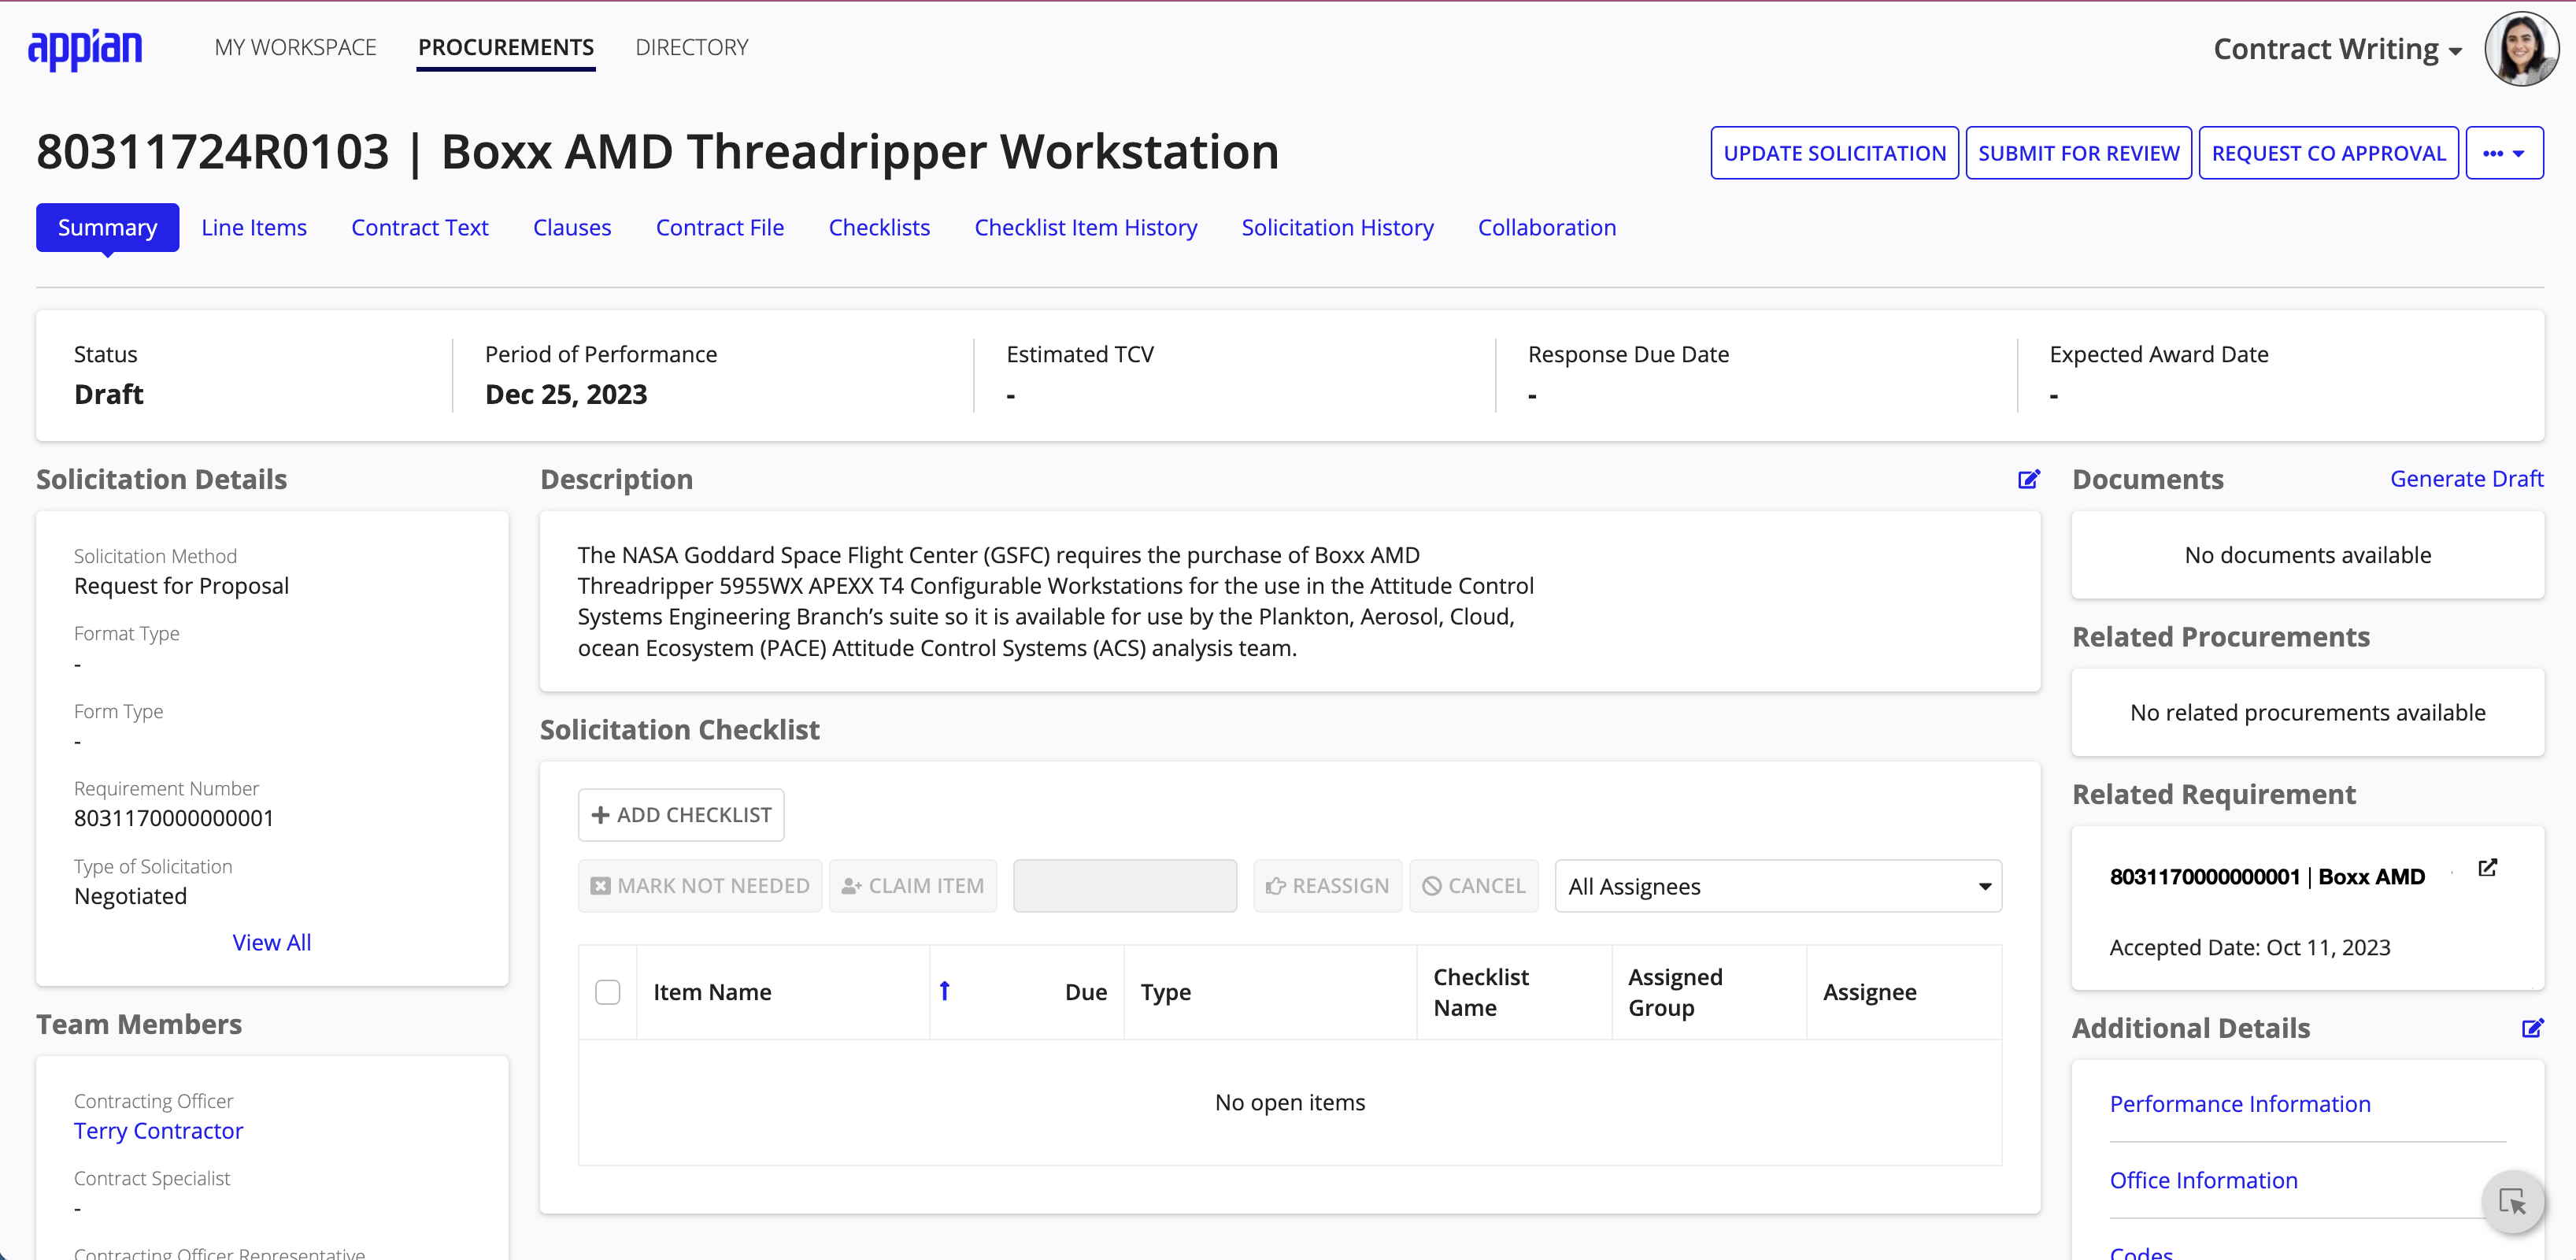Image resolution: width=2576 pixels, height=1260 pixels.
Task: Click Submit For Review button
Action: (2079, 153)
